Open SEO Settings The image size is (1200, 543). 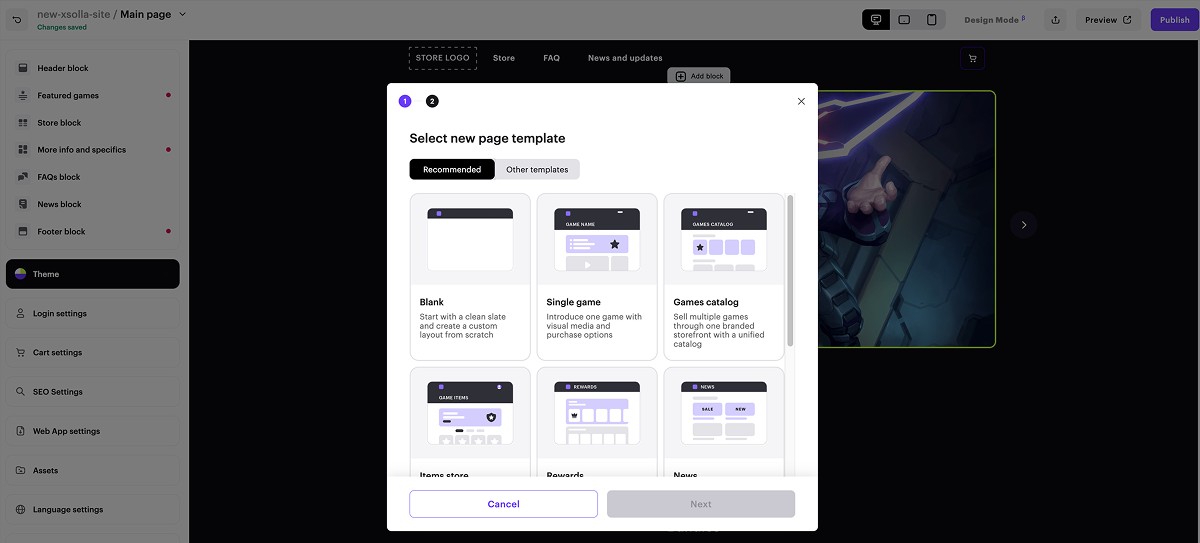pos(93,392)
